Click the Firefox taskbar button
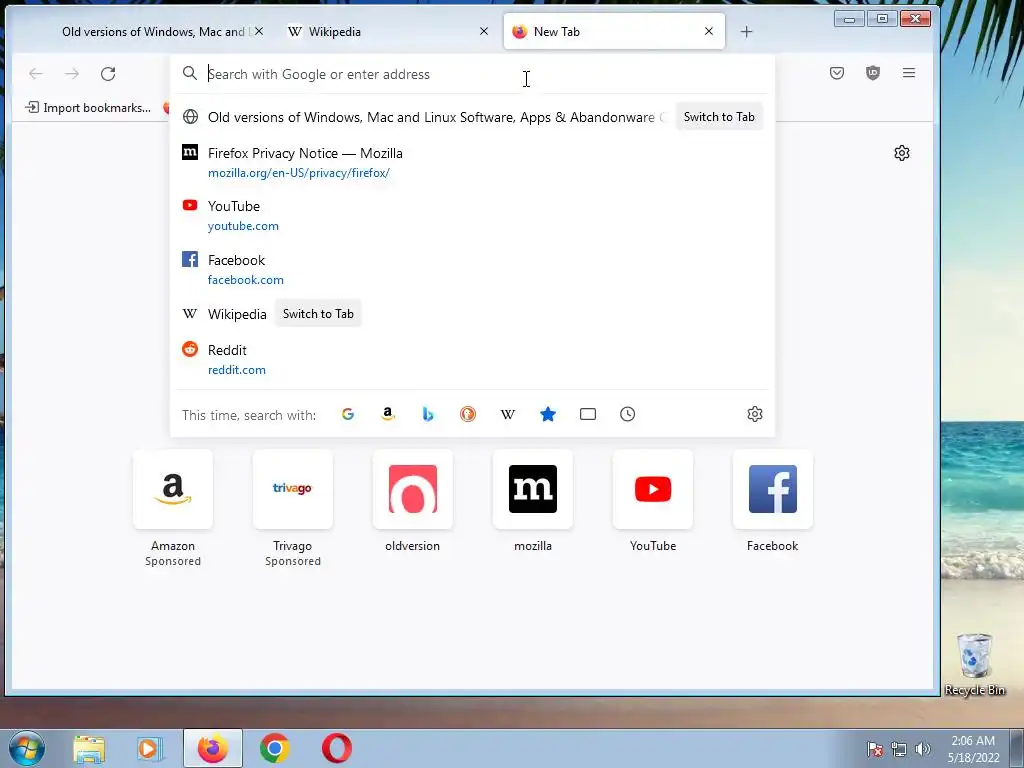This screenshot has height=768, width=1024. 213,748
